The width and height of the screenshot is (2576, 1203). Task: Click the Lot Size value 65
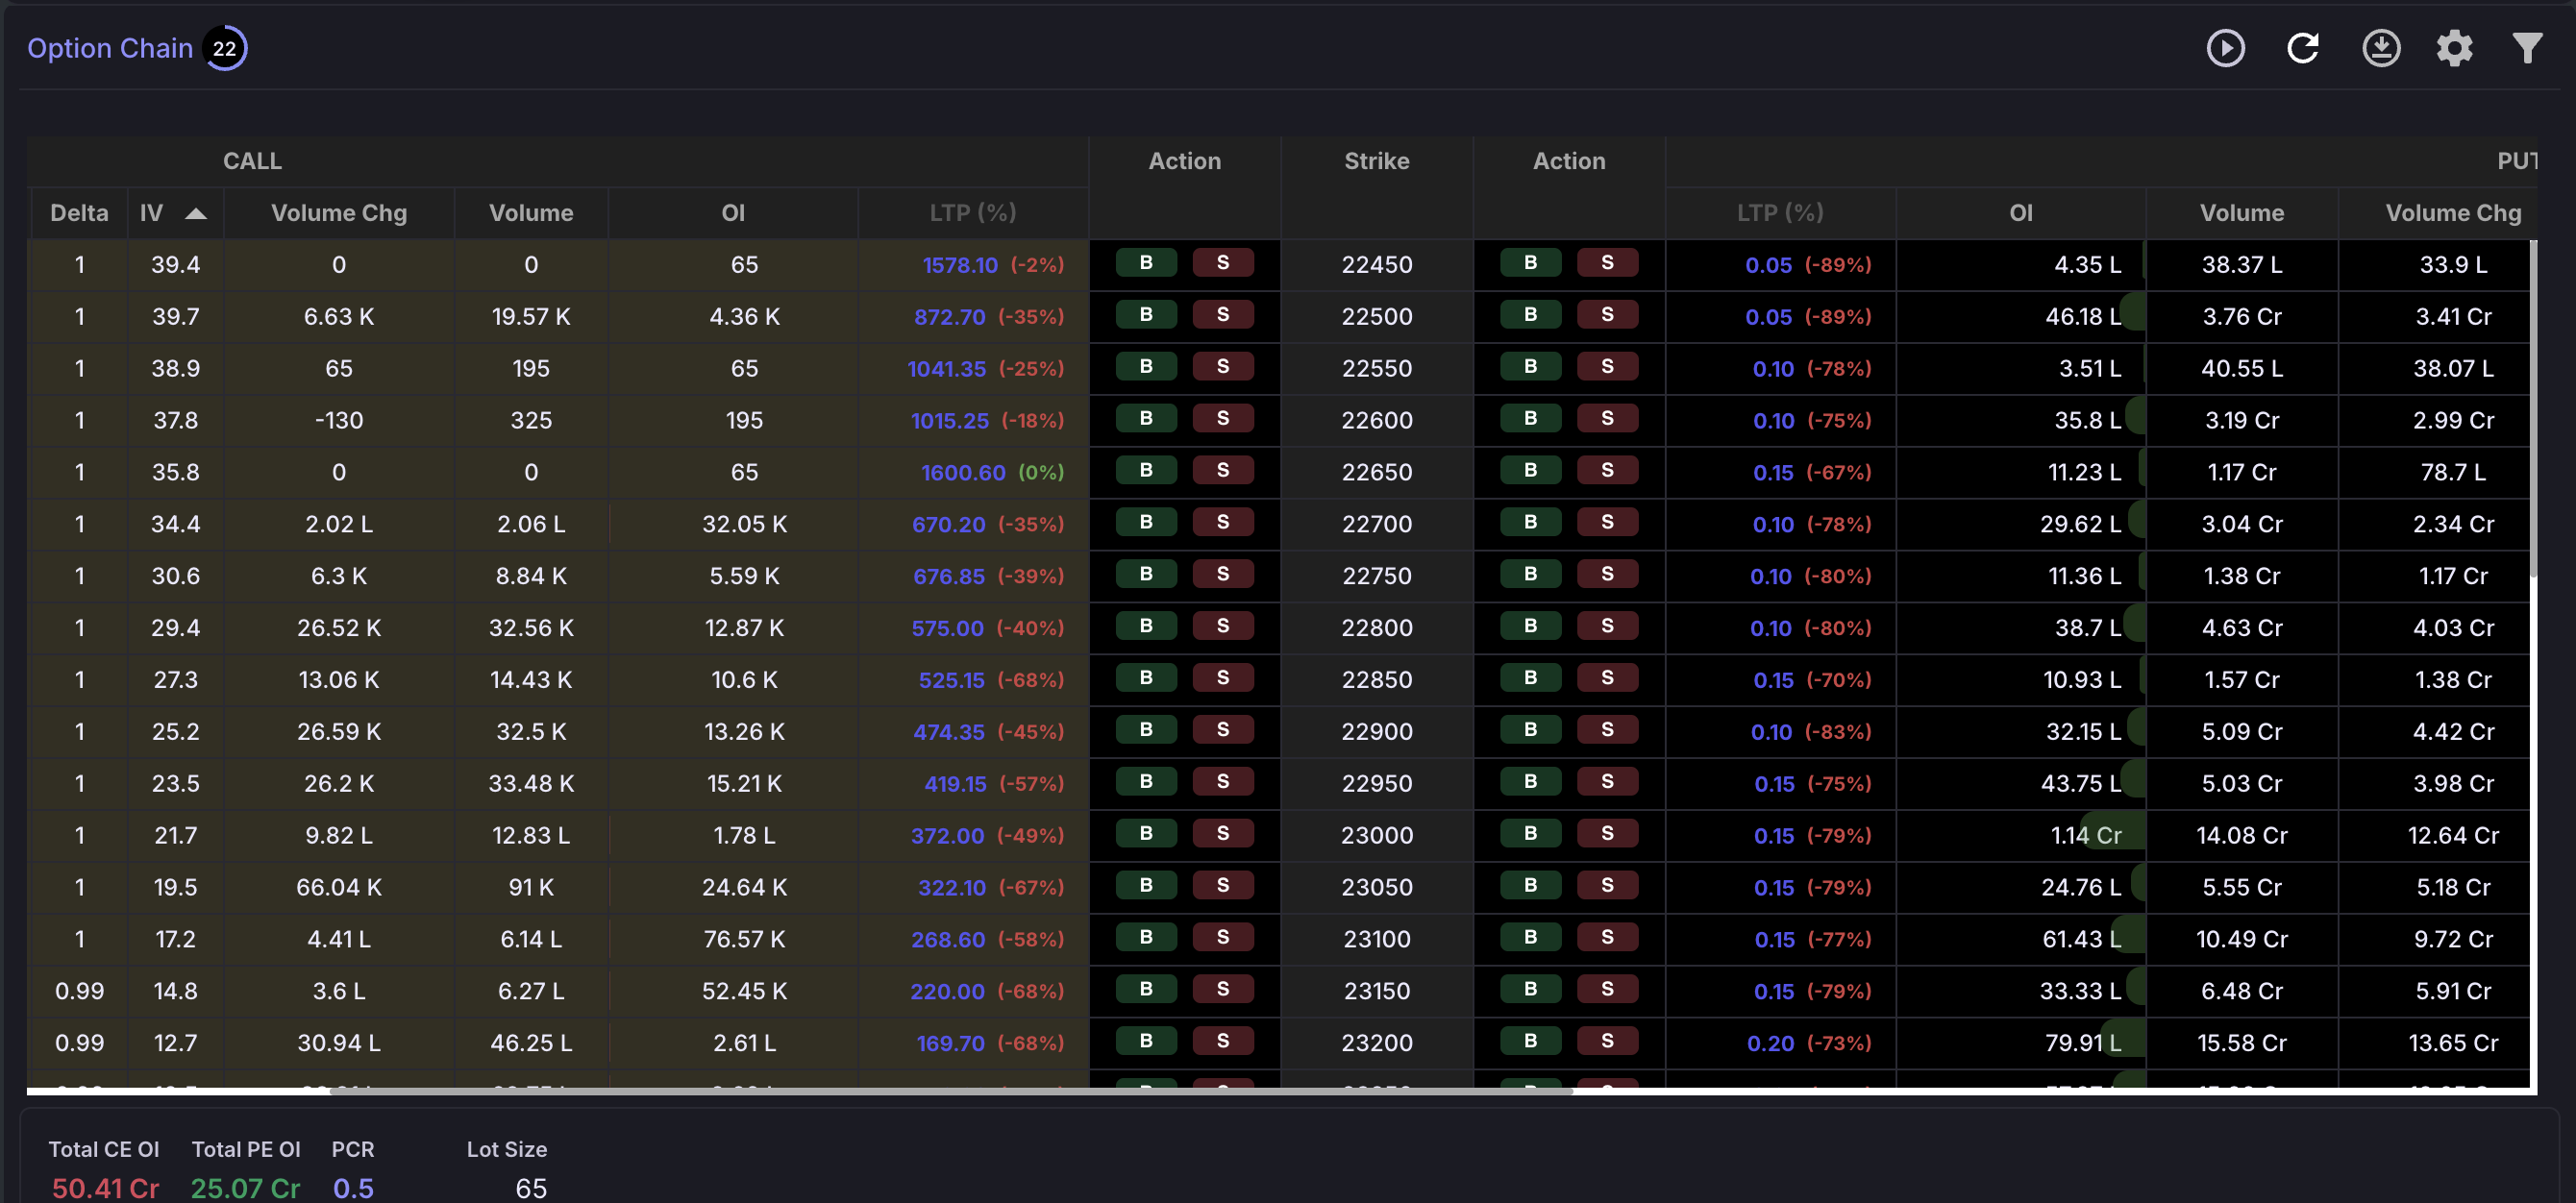click(531, 1188)
